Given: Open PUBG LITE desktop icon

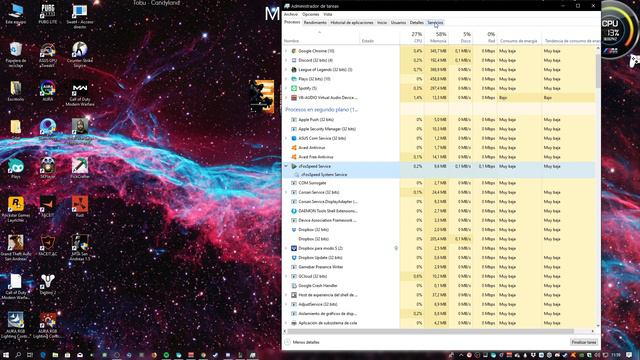Looking at the screenshot, I should coord(48,13).
